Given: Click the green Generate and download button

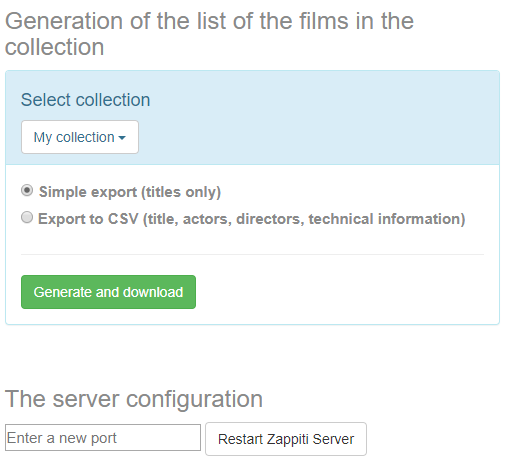Looking at the screenshot, I should click(x=108, y=292).
